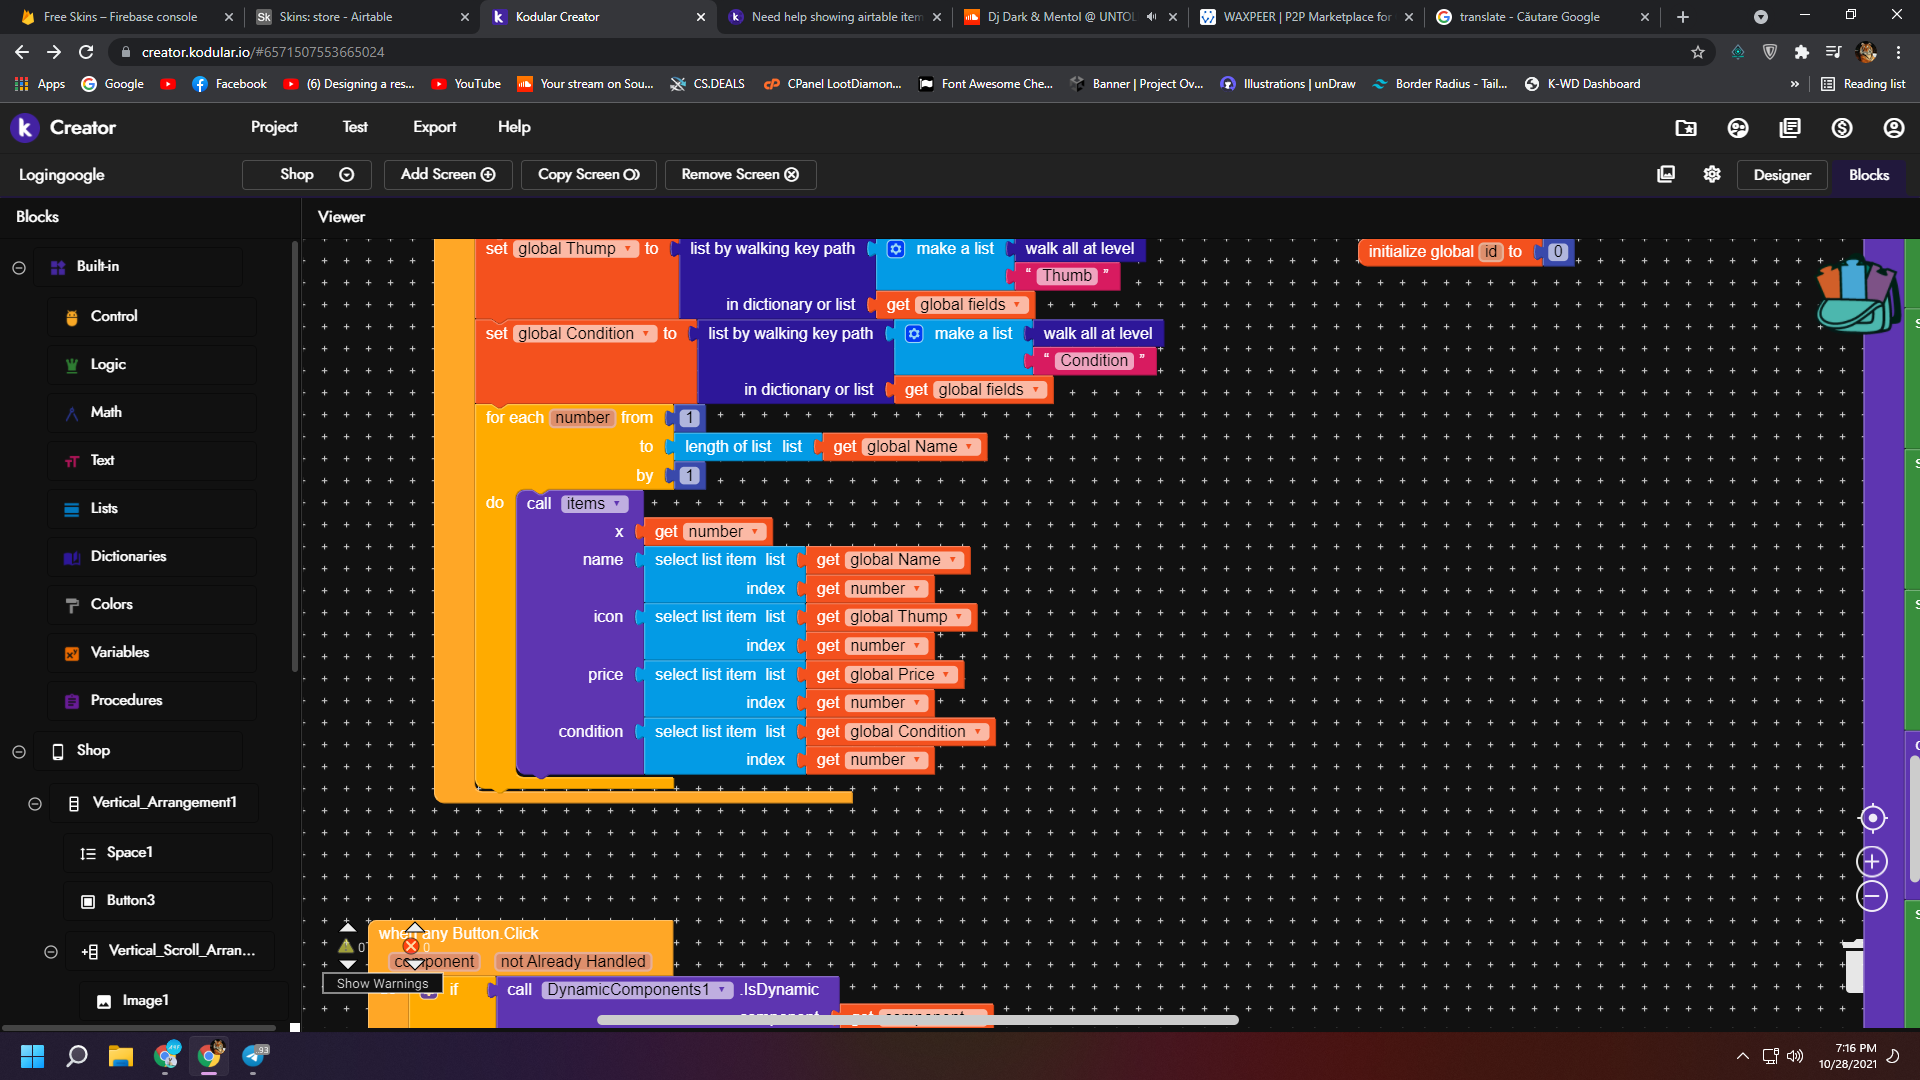The width and height of the screenshot is (1920, 1080).
Task: Center the workspace with the crosshair icon
Action: point(1872,818)
